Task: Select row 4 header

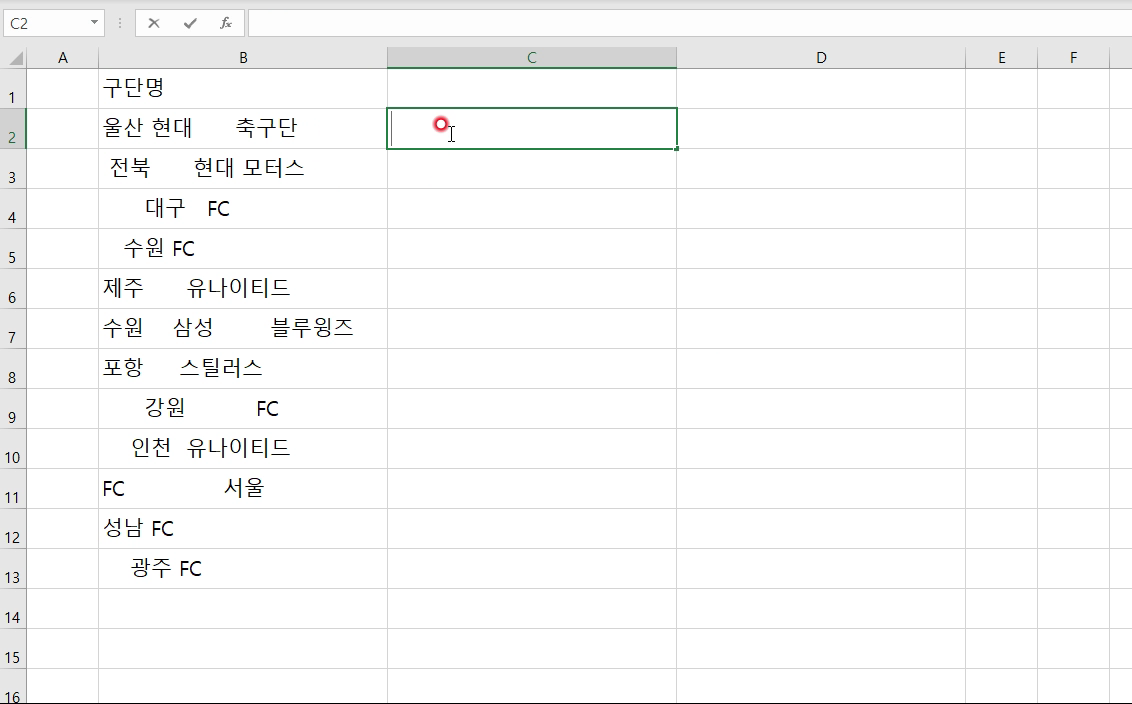Action: 12,209
